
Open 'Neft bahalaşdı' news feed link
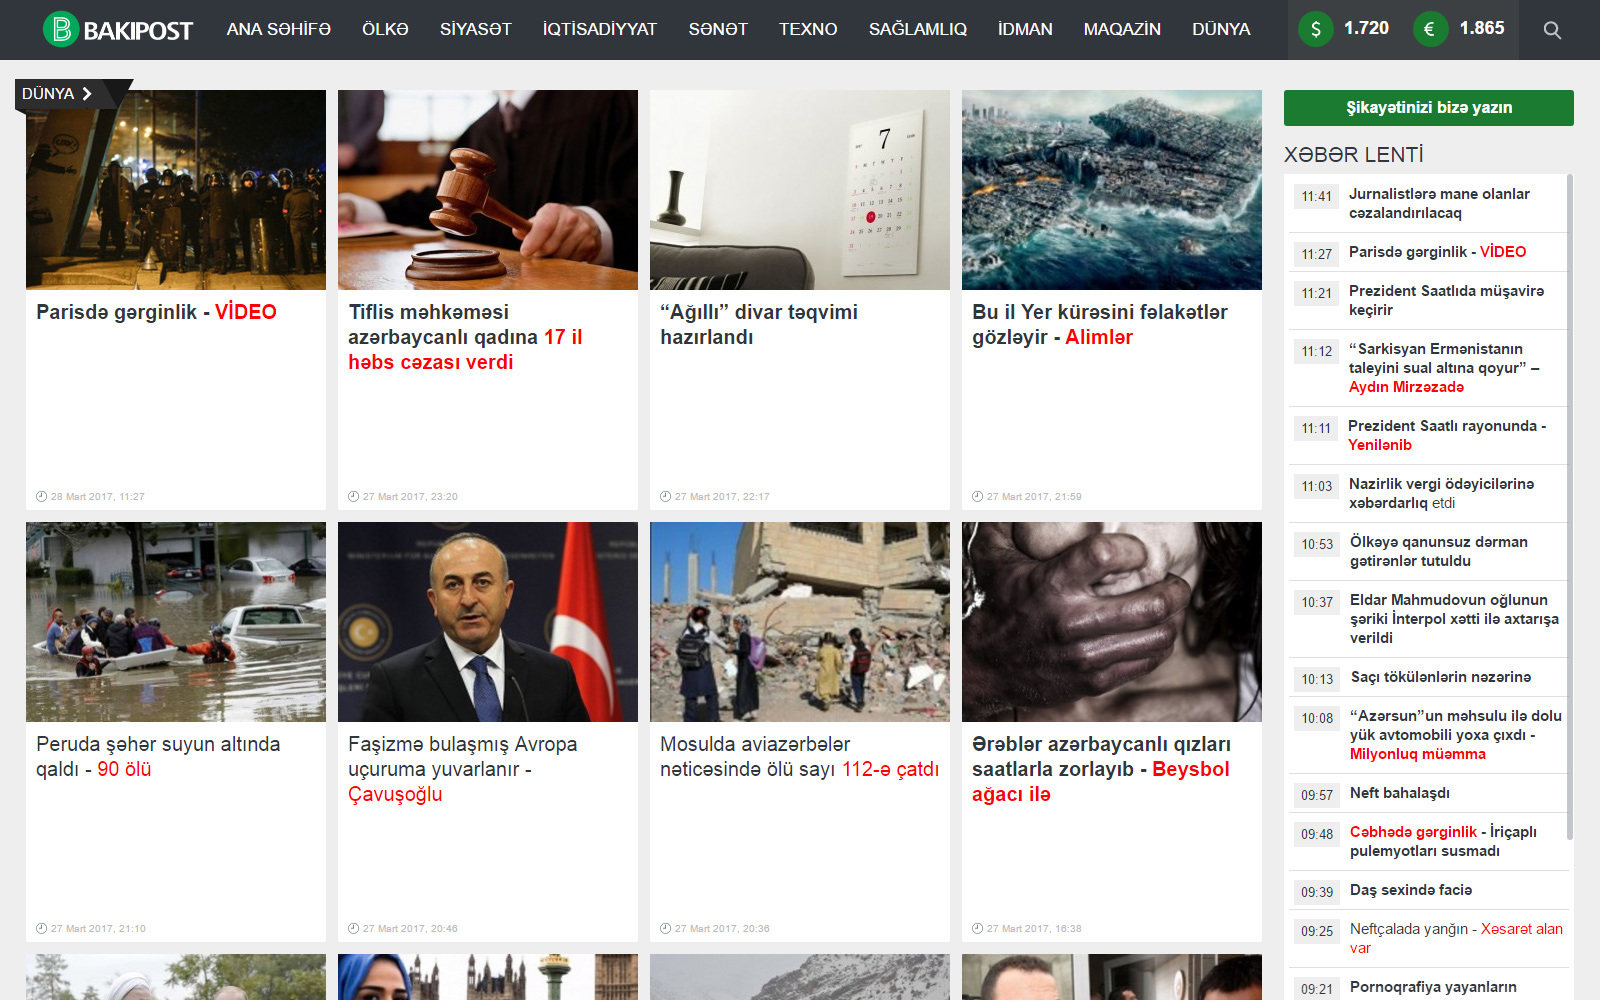pyautogui.click(x=1399, y=793)
